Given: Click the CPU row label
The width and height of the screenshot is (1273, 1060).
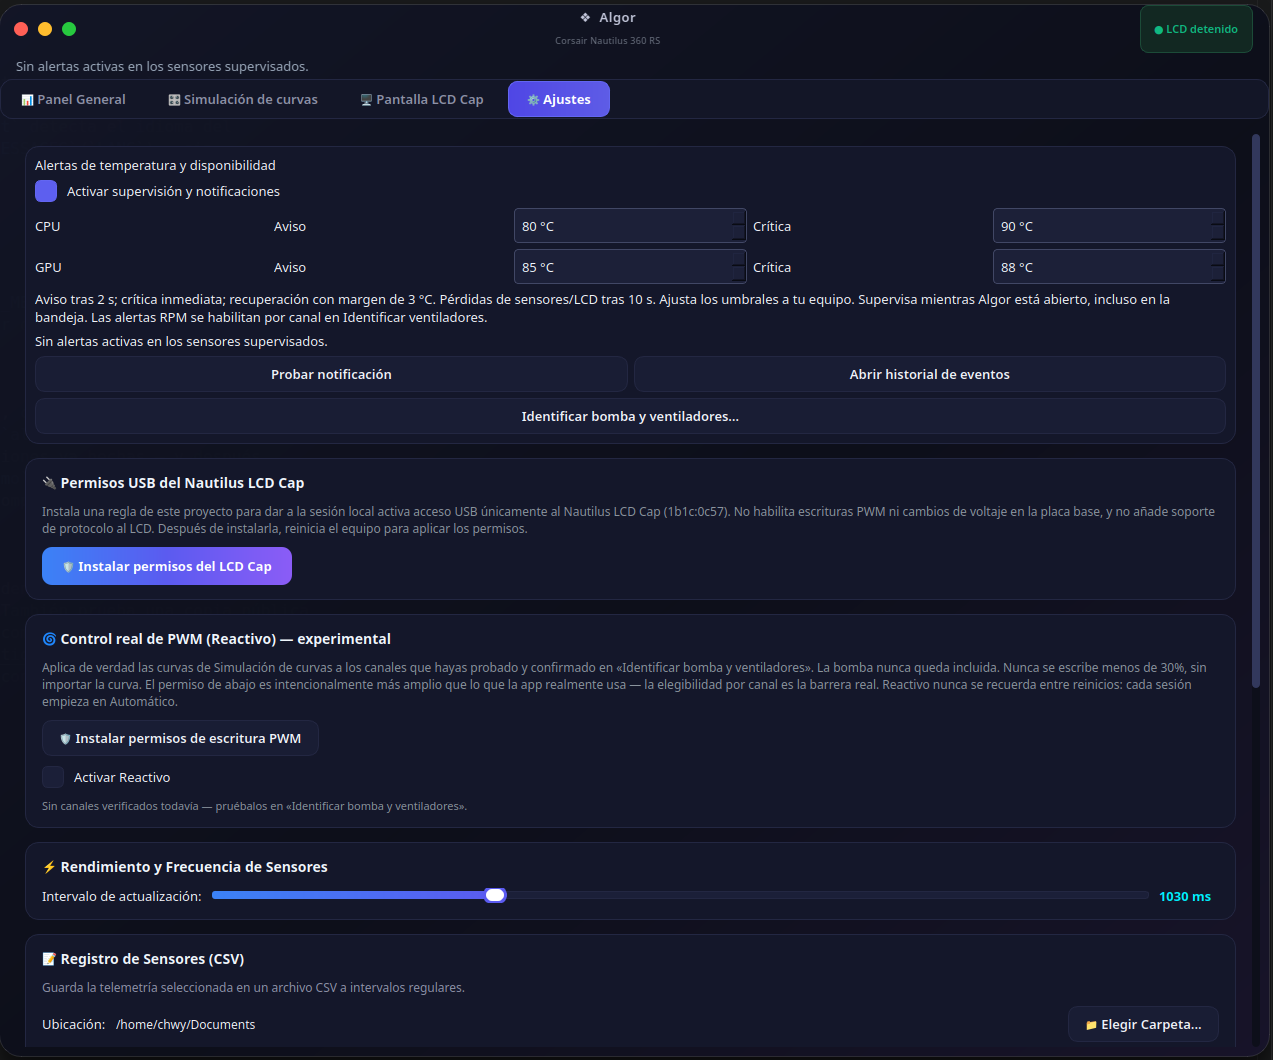Looking at the screenshot, I should point(48,226).
